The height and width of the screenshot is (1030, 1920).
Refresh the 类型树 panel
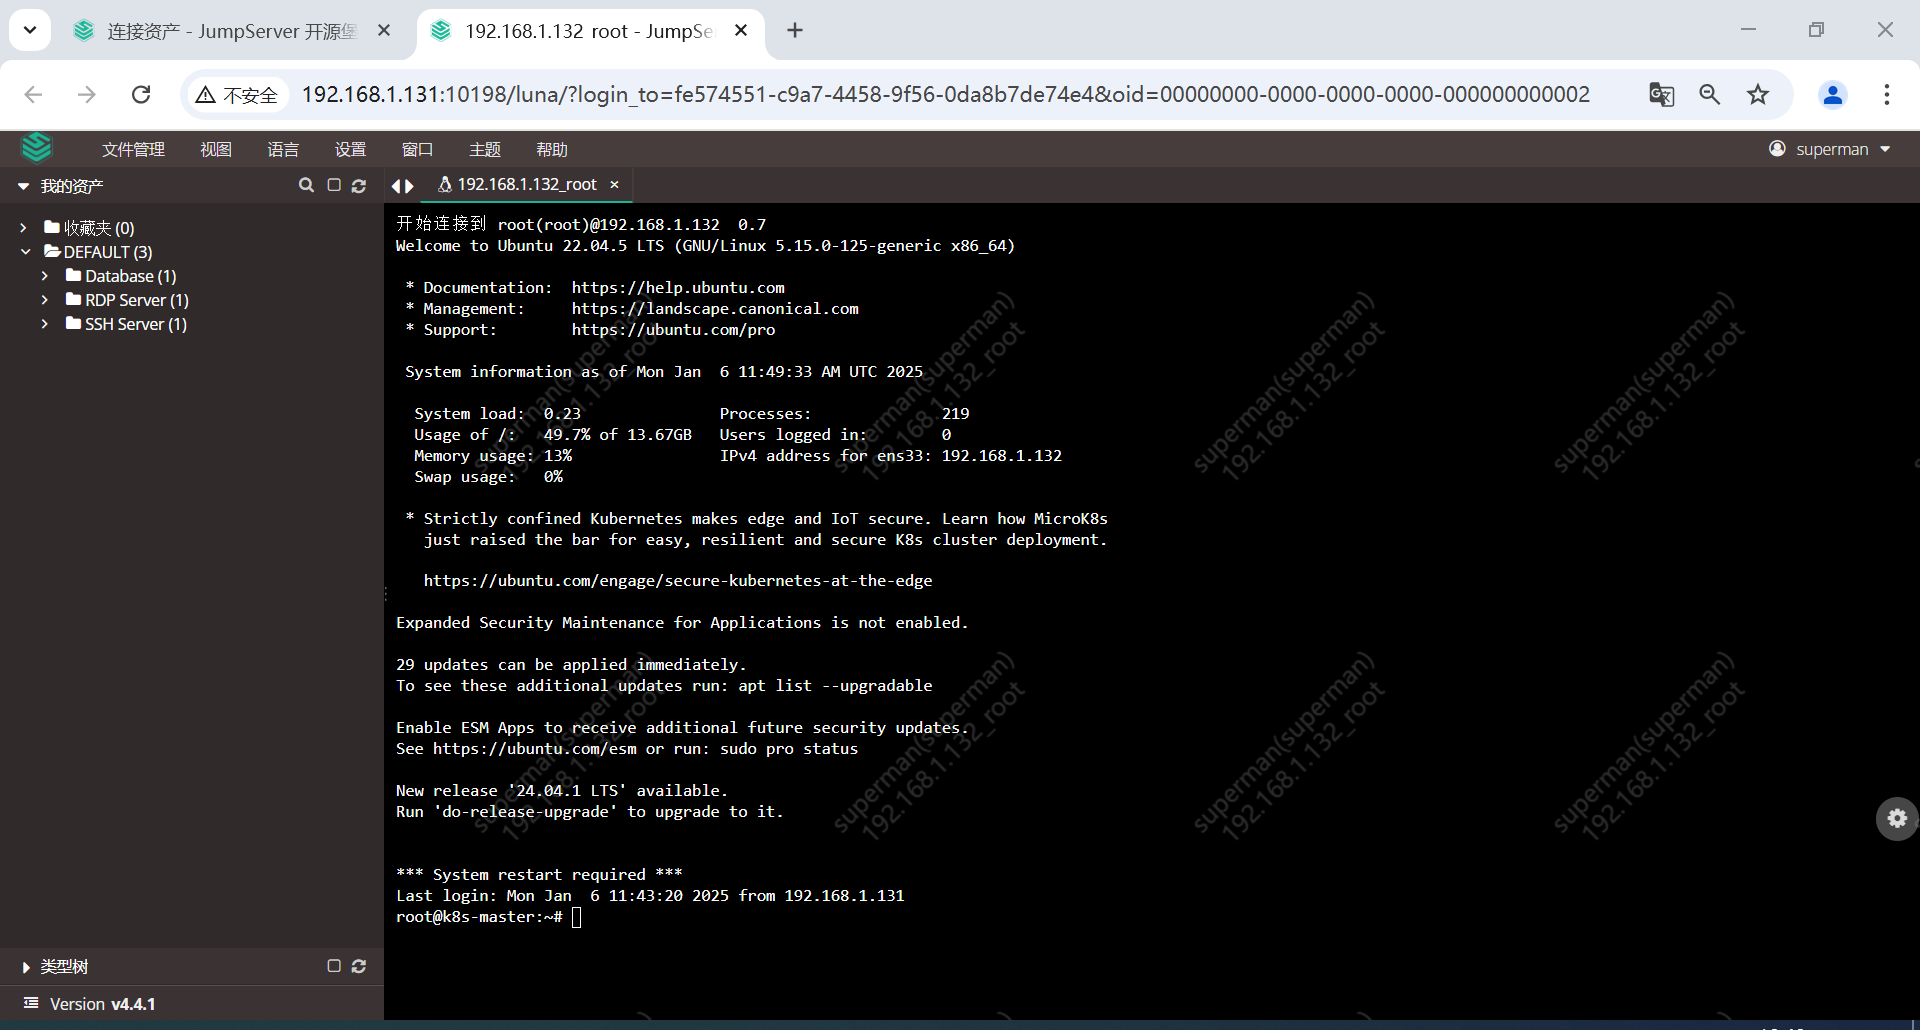point(359,966)
